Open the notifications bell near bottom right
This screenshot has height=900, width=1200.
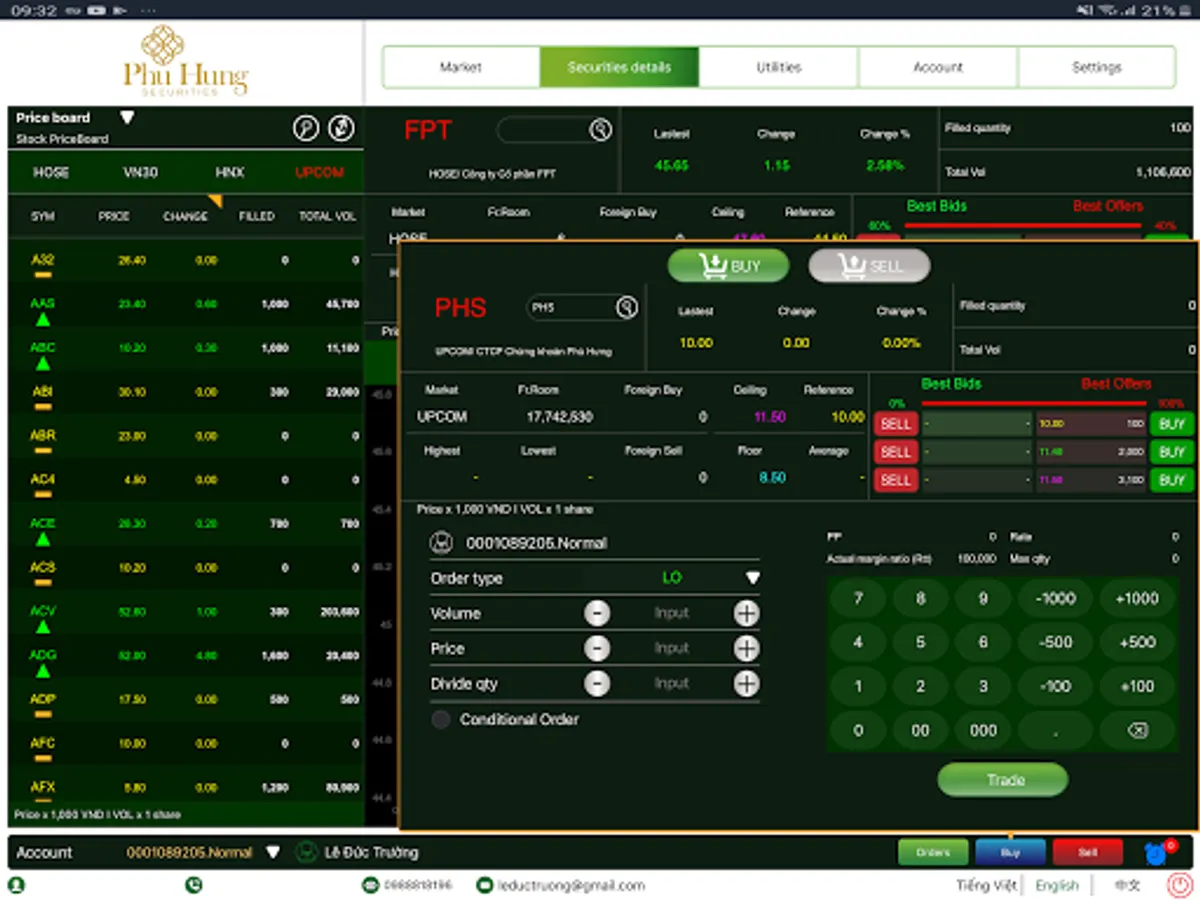(1155, 852)
